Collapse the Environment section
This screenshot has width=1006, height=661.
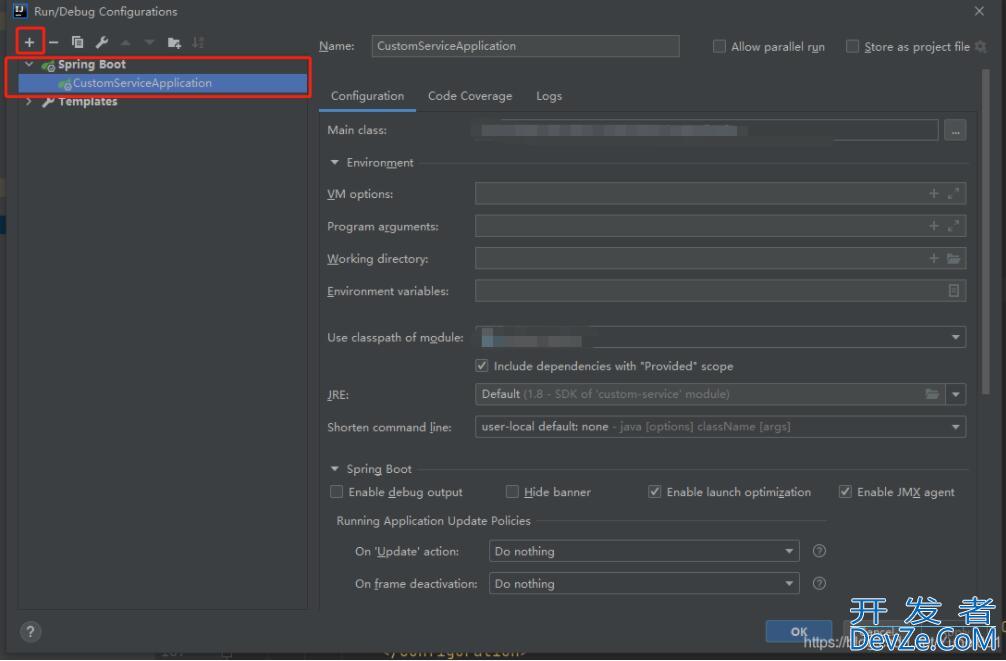click(334, 162)
